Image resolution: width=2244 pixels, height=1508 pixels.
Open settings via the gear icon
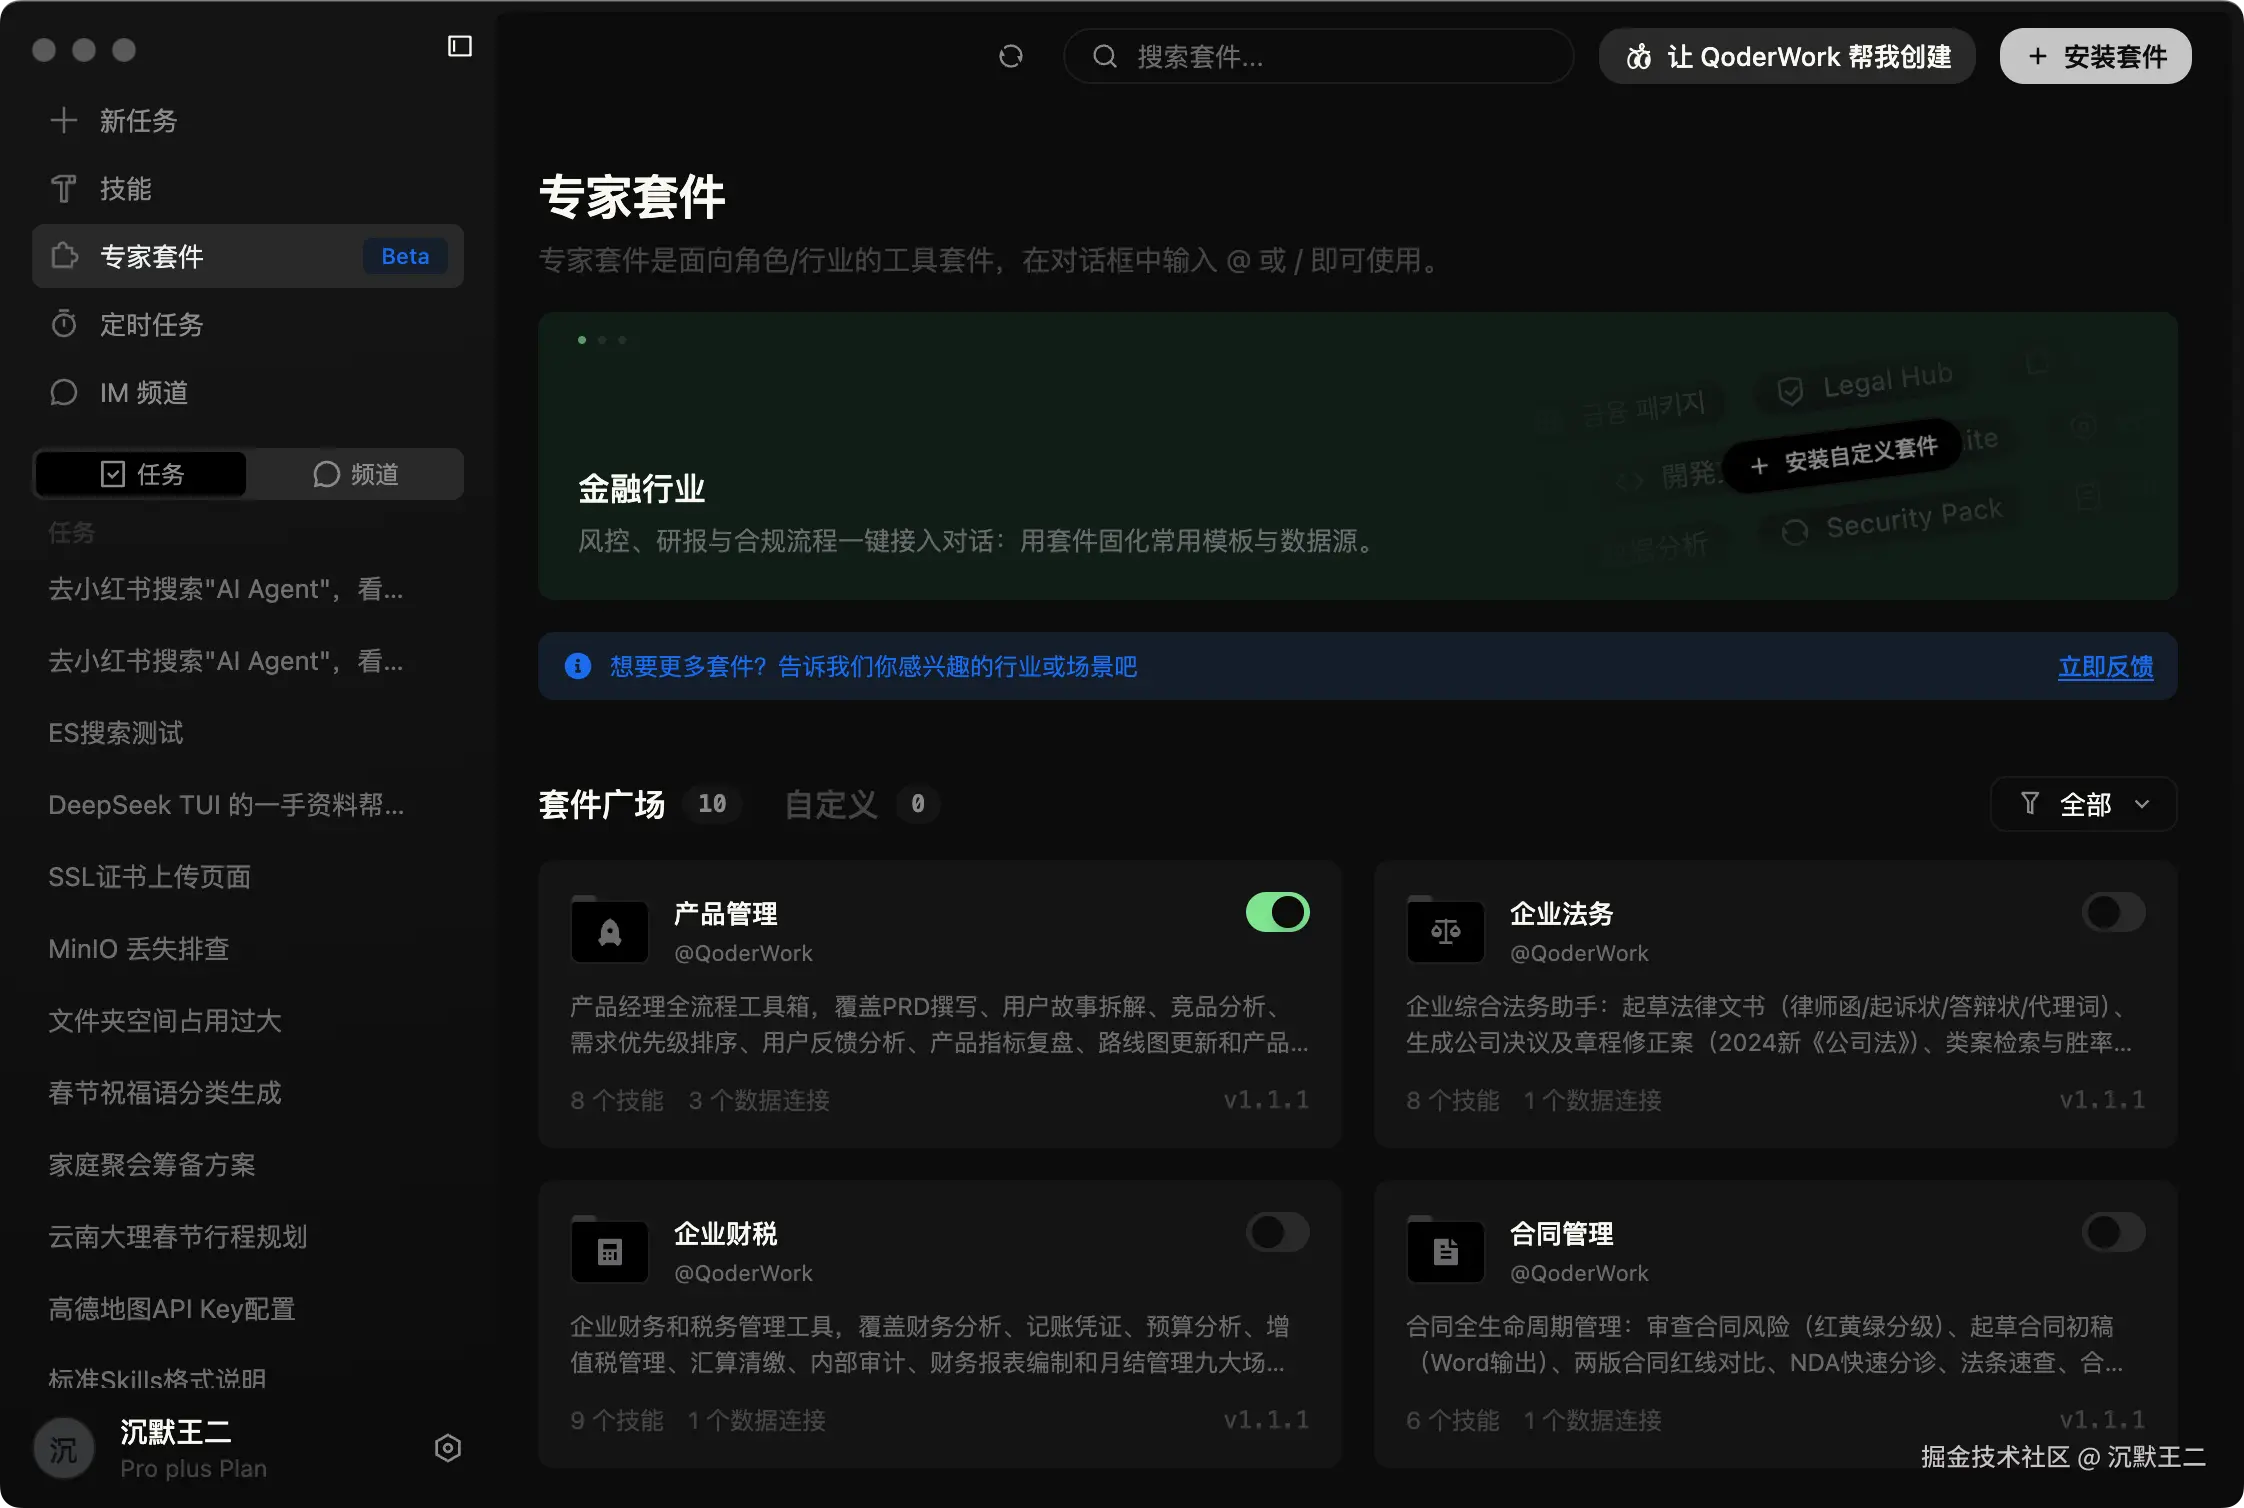click(x=448, y=1448)
